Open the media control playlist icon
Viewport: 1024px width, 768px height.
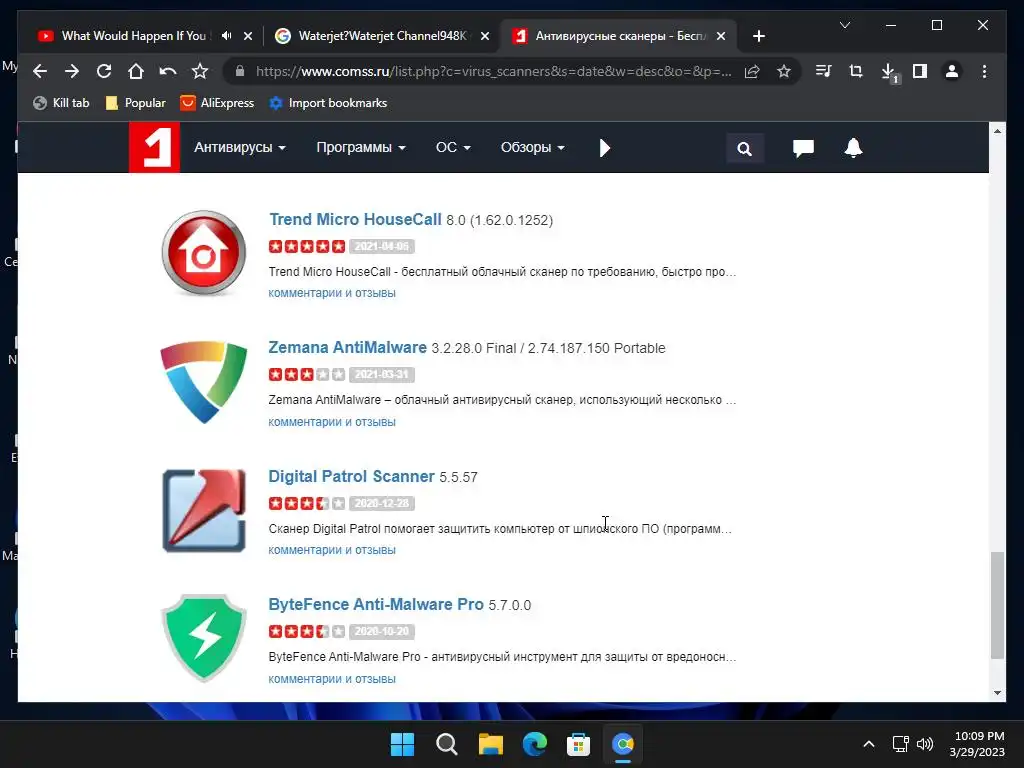(824, 71)
